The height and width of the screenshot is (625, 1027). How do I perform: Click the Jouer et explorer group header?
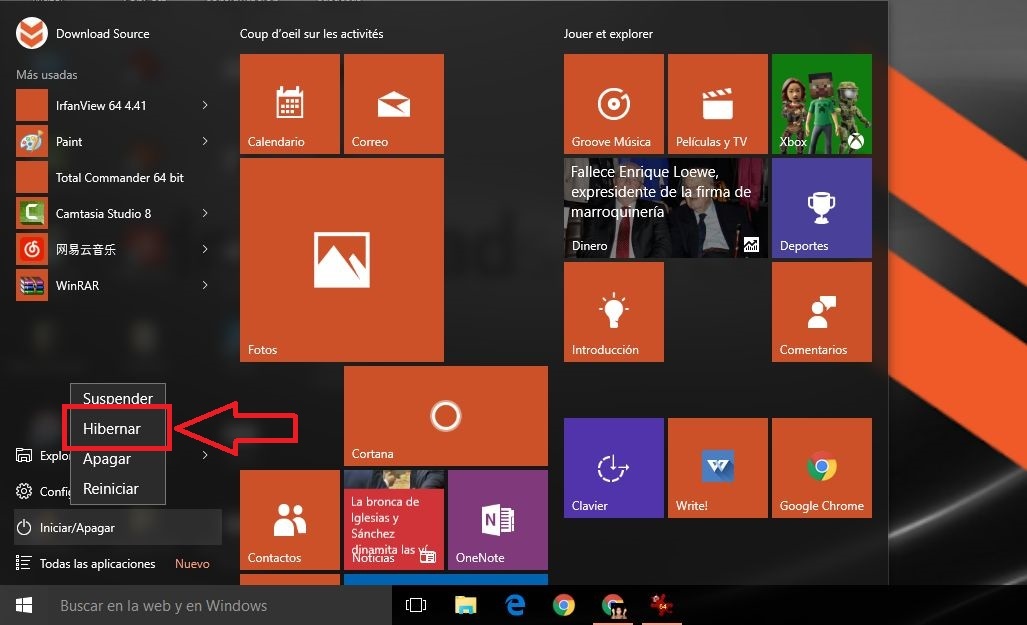(608, 33)
